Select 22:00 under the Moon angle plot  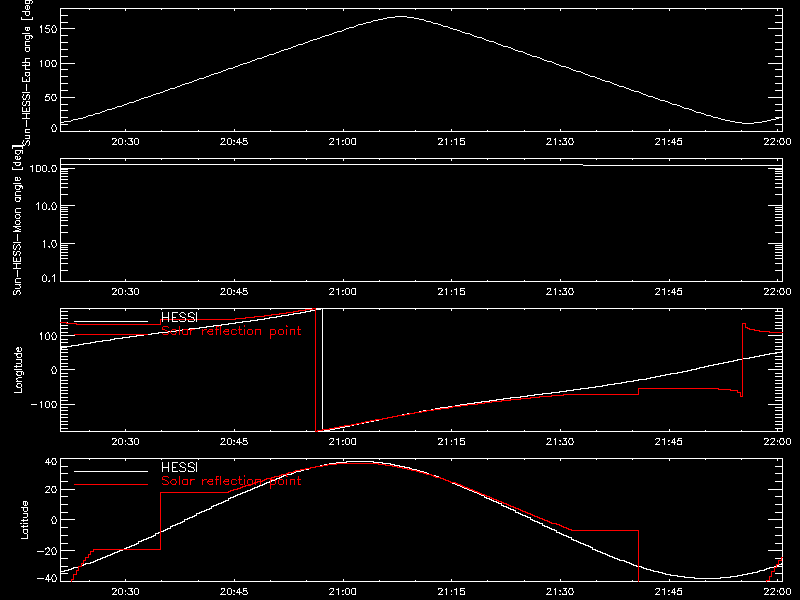[x=778, y=291]
